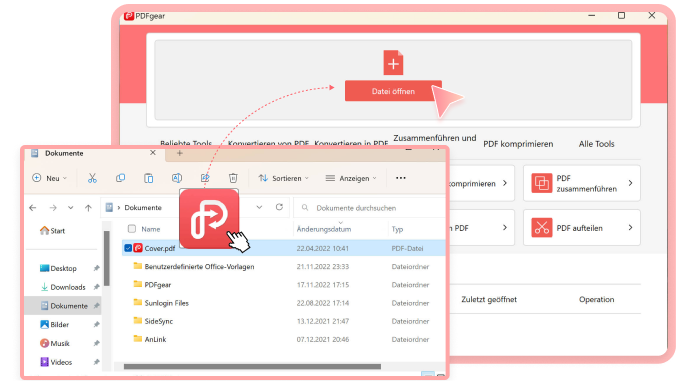Click the PDF zusammenführen icon

[x=541, y=183]
